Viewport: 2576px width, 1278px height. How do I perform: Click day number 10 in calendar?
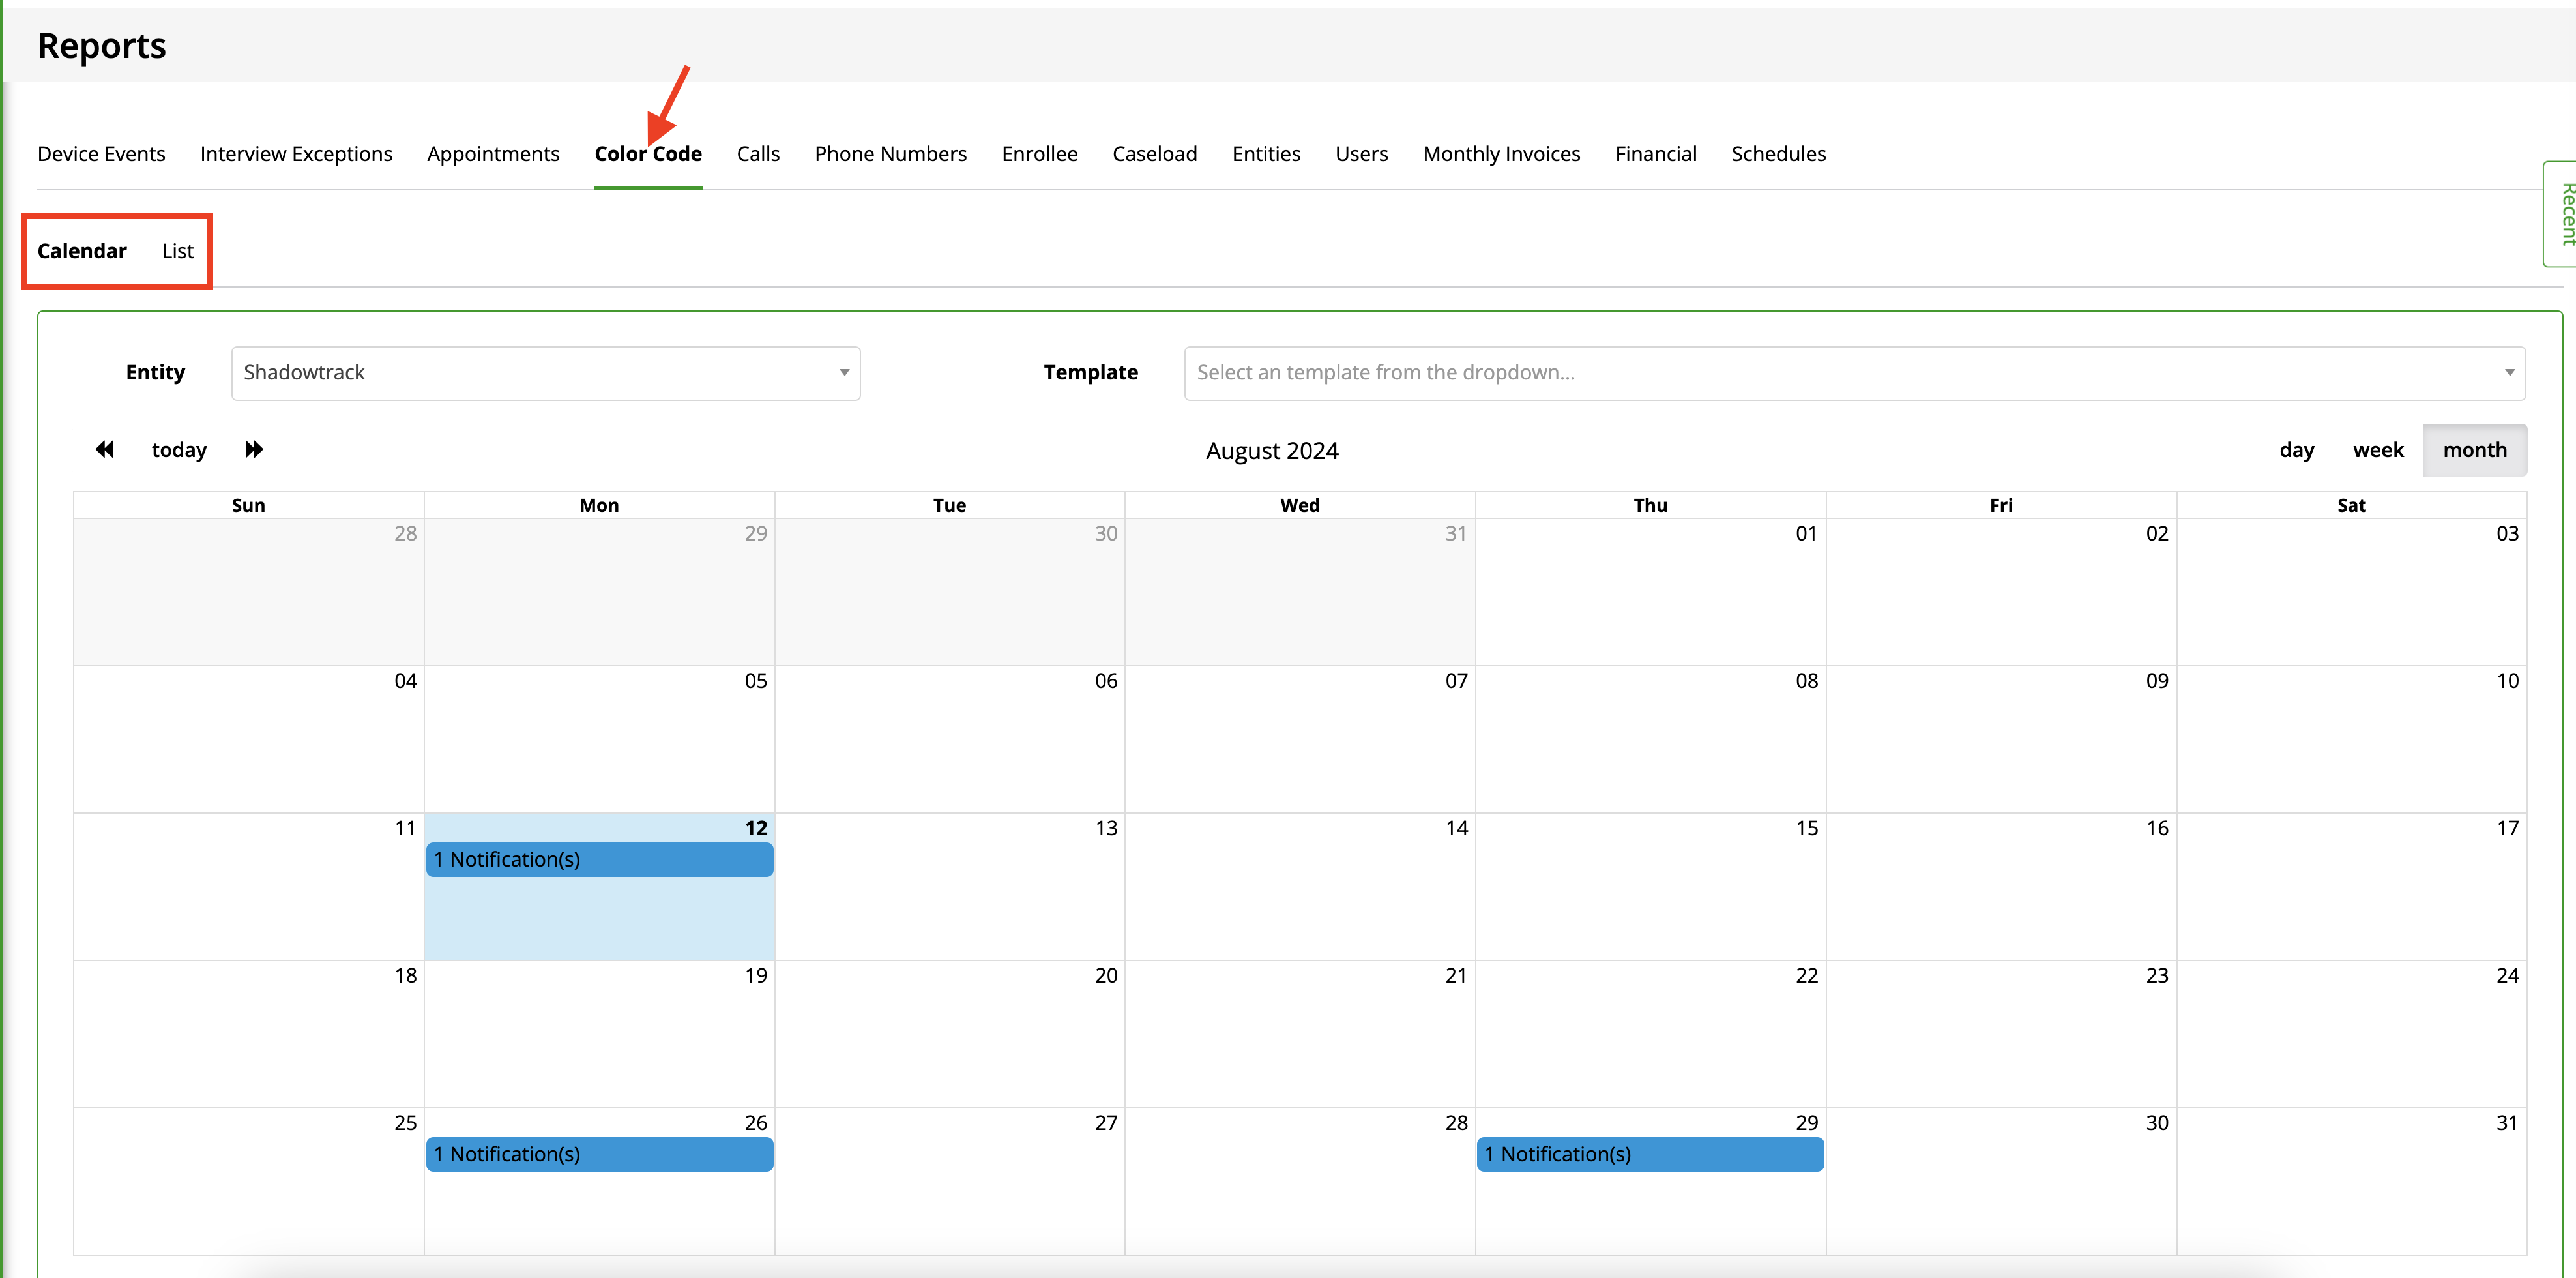pos(2507,681)
